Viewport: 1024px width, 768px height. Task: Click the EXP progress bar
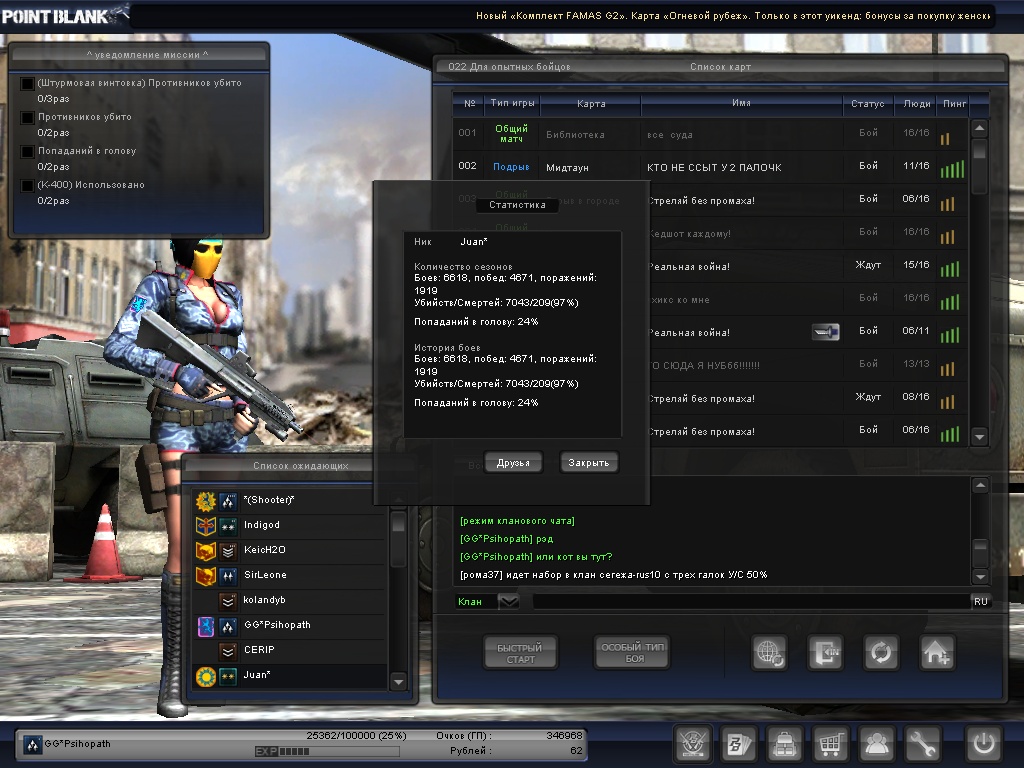tap(327, 751)
